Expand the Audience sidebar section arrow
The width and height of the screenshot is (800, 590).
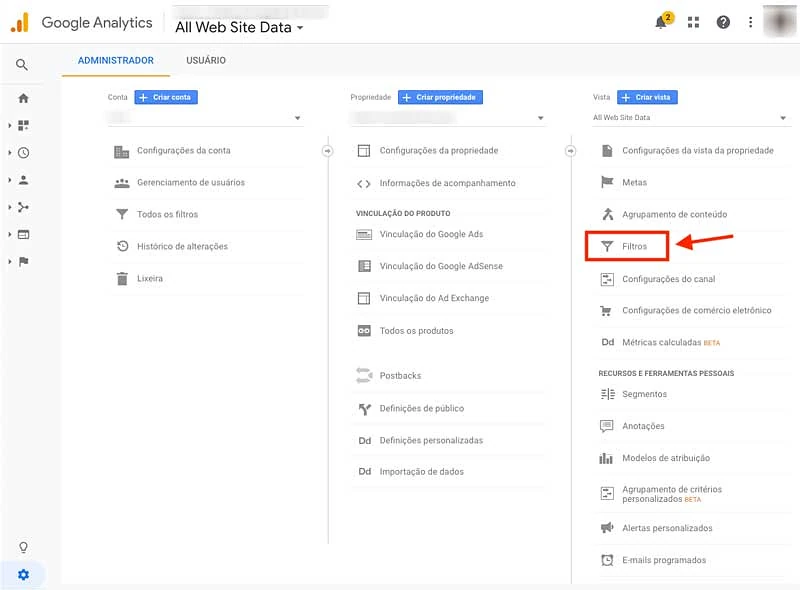pyautogui.click(x=10, y=180)
